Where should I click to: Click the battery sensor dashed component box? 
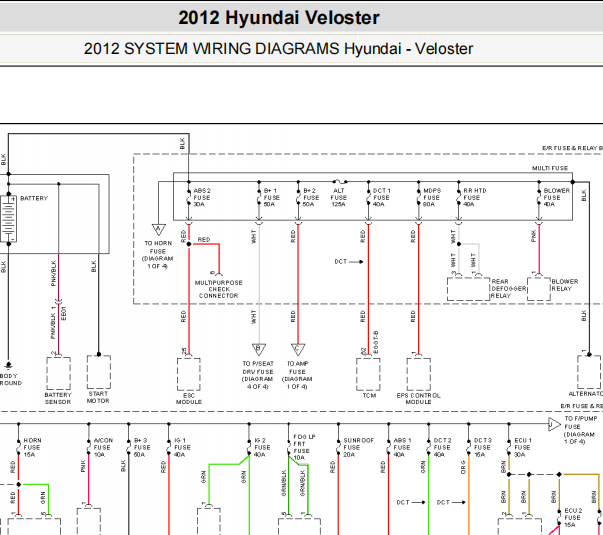(x=58, y=373)
